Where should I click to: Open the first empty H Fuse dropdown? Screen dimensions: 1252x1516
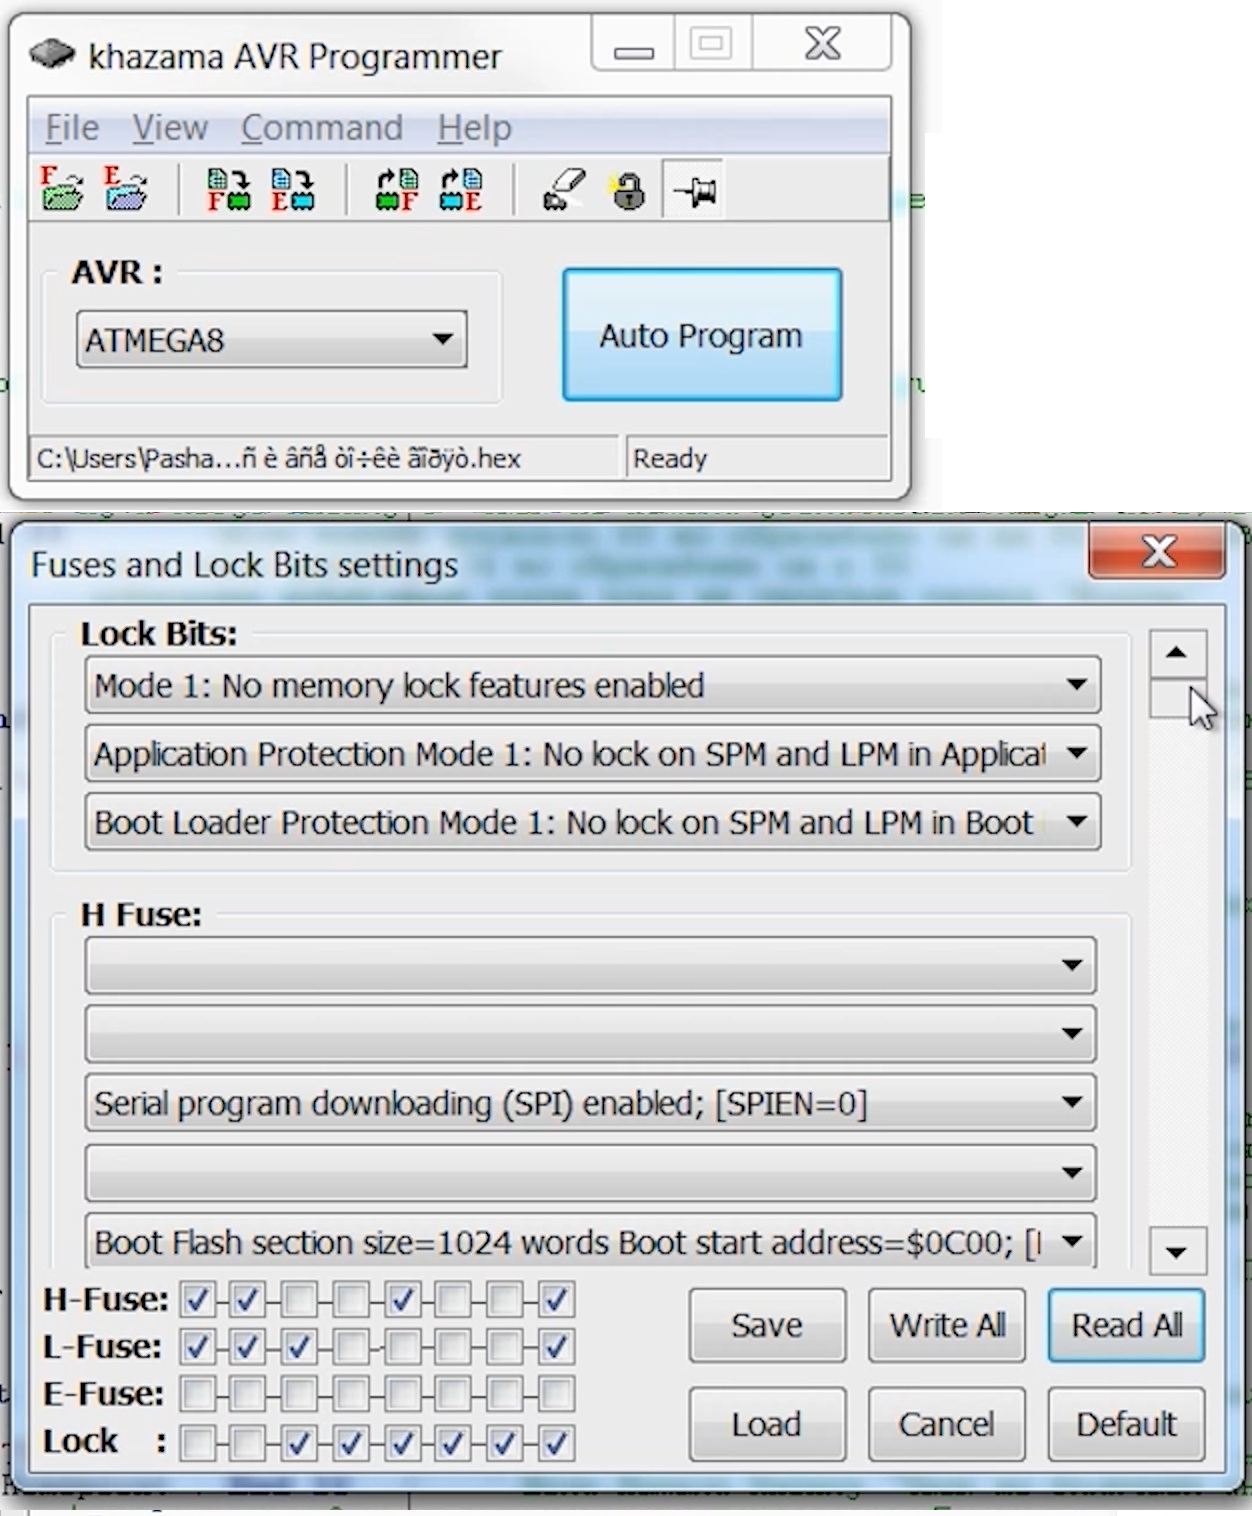590,965
